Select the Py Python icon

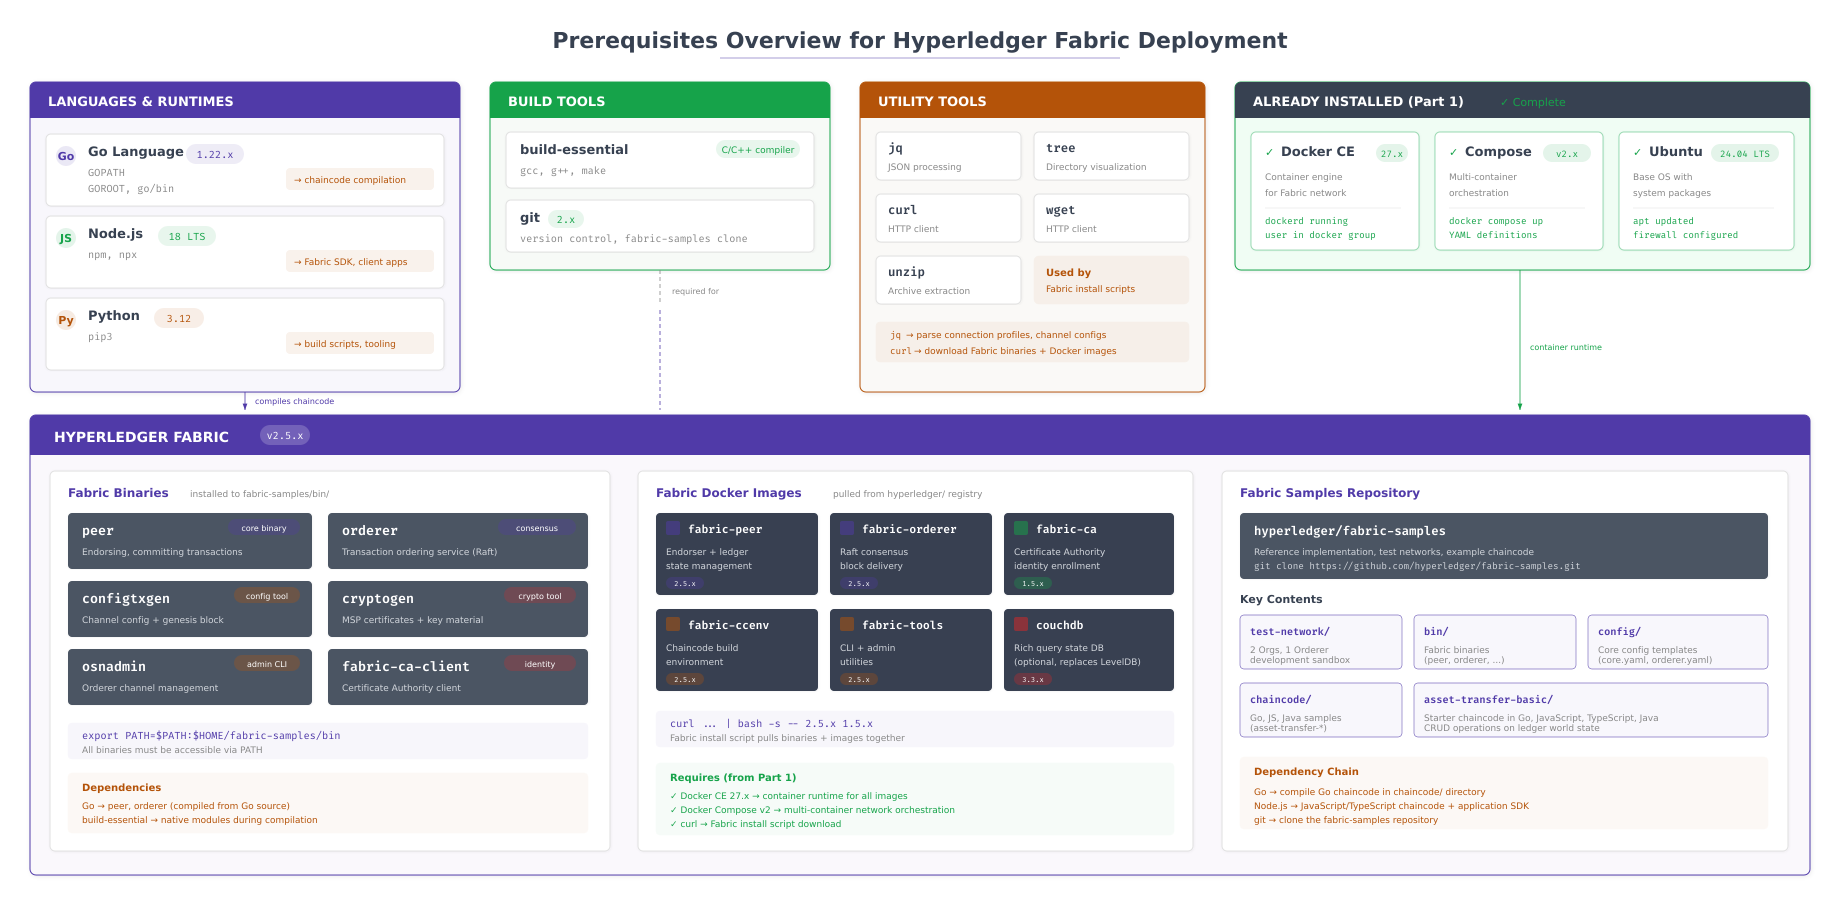click(x=65, y=321)
